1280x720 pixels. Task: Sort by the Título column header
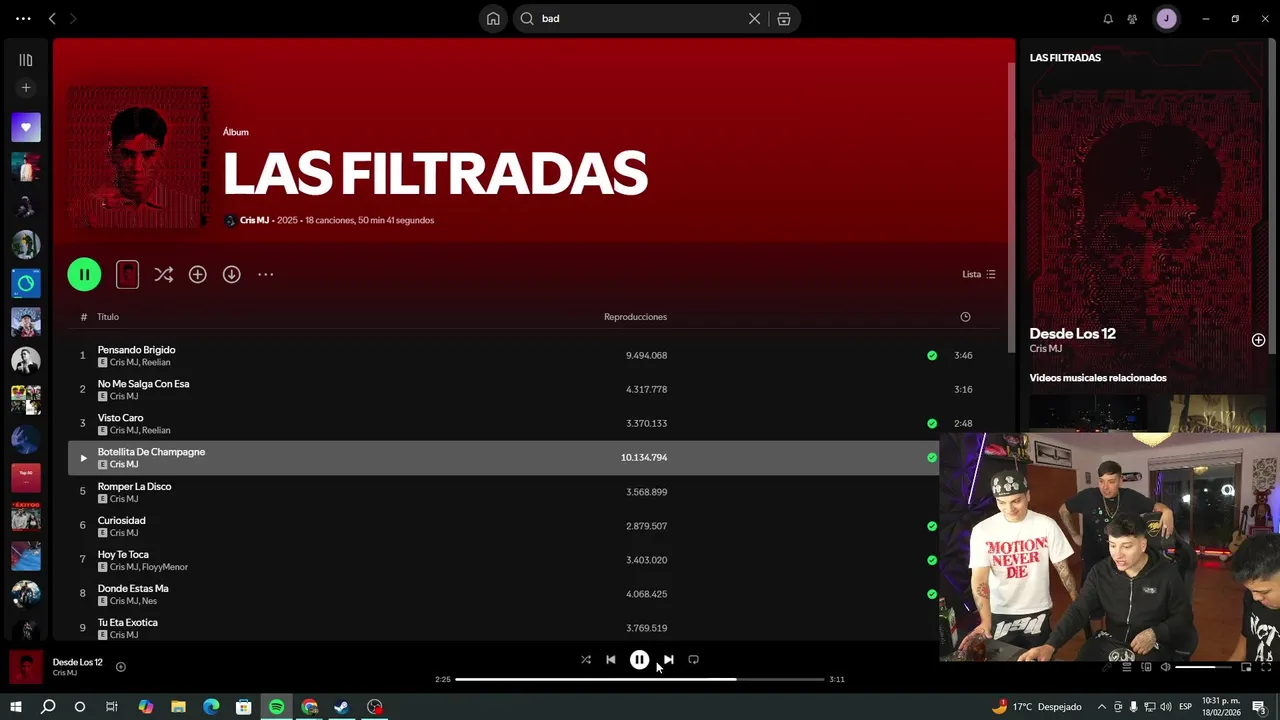(x=108, y=317)
